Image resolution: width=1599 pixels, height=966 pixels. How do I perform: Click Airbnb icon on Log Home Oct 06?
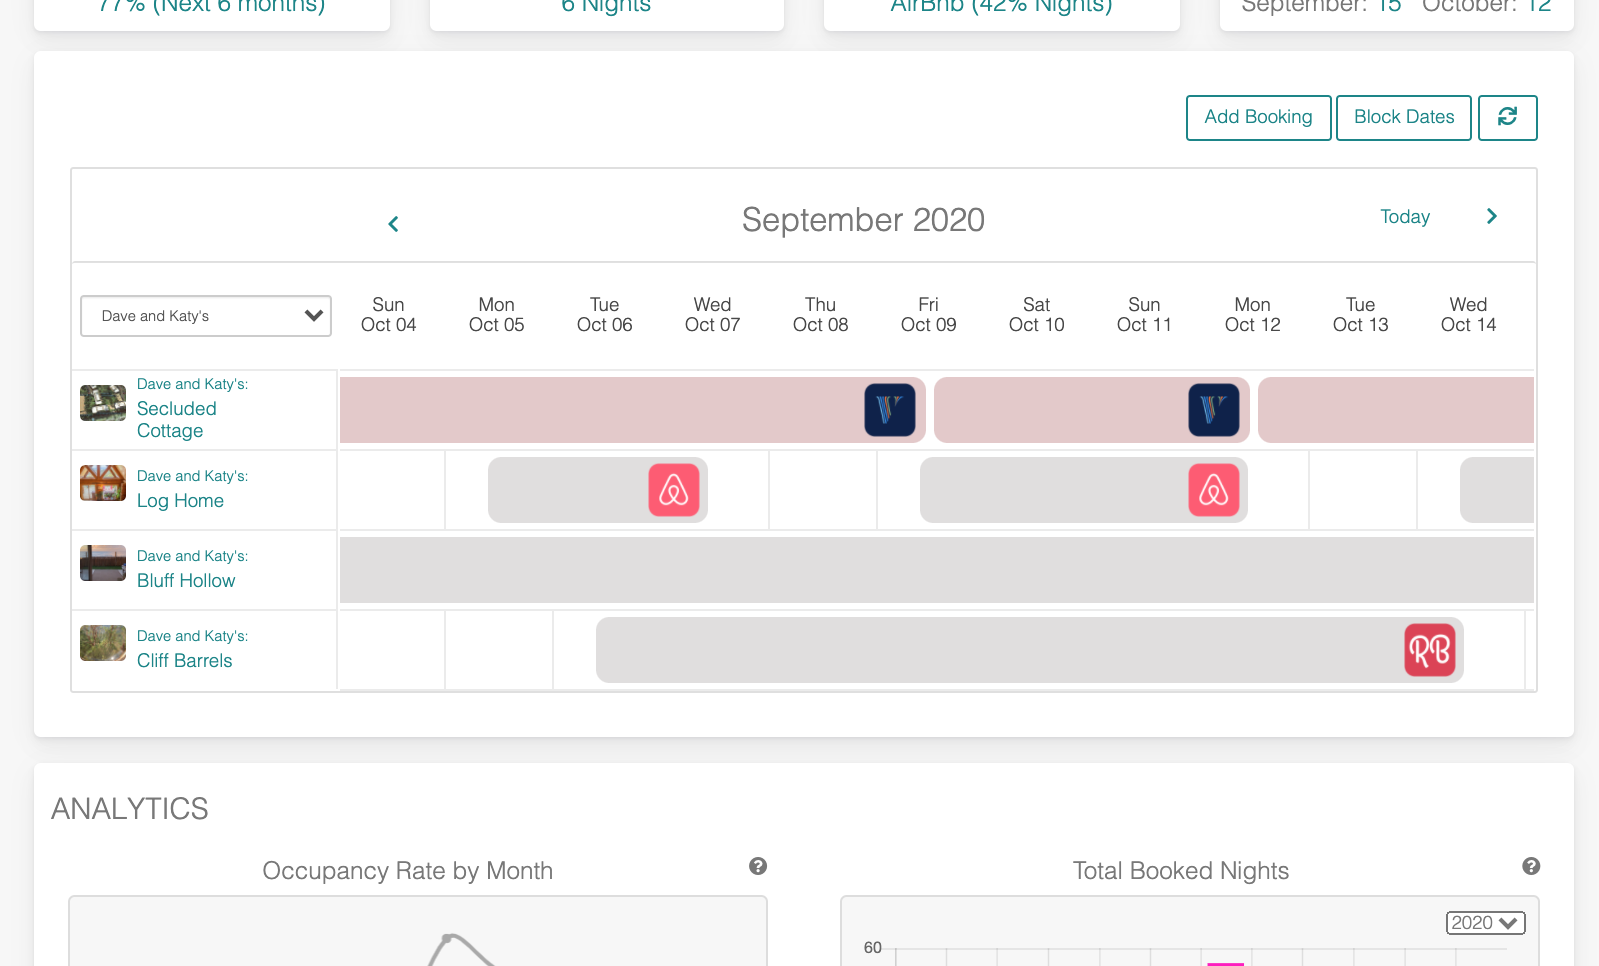(x=673, y=490)
